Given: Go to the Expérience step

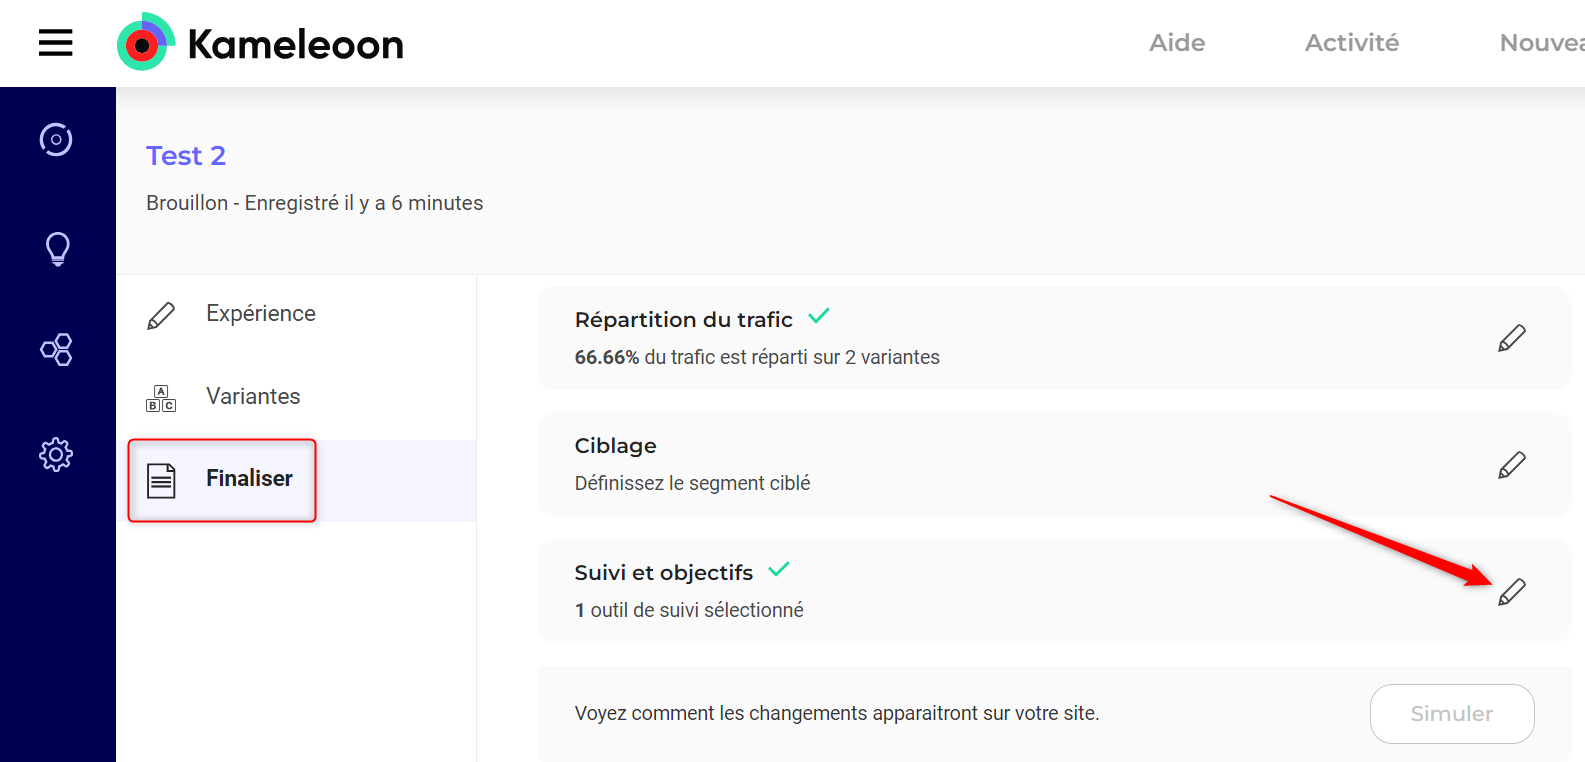Looking at the screenshot, I should click(260, 314).
